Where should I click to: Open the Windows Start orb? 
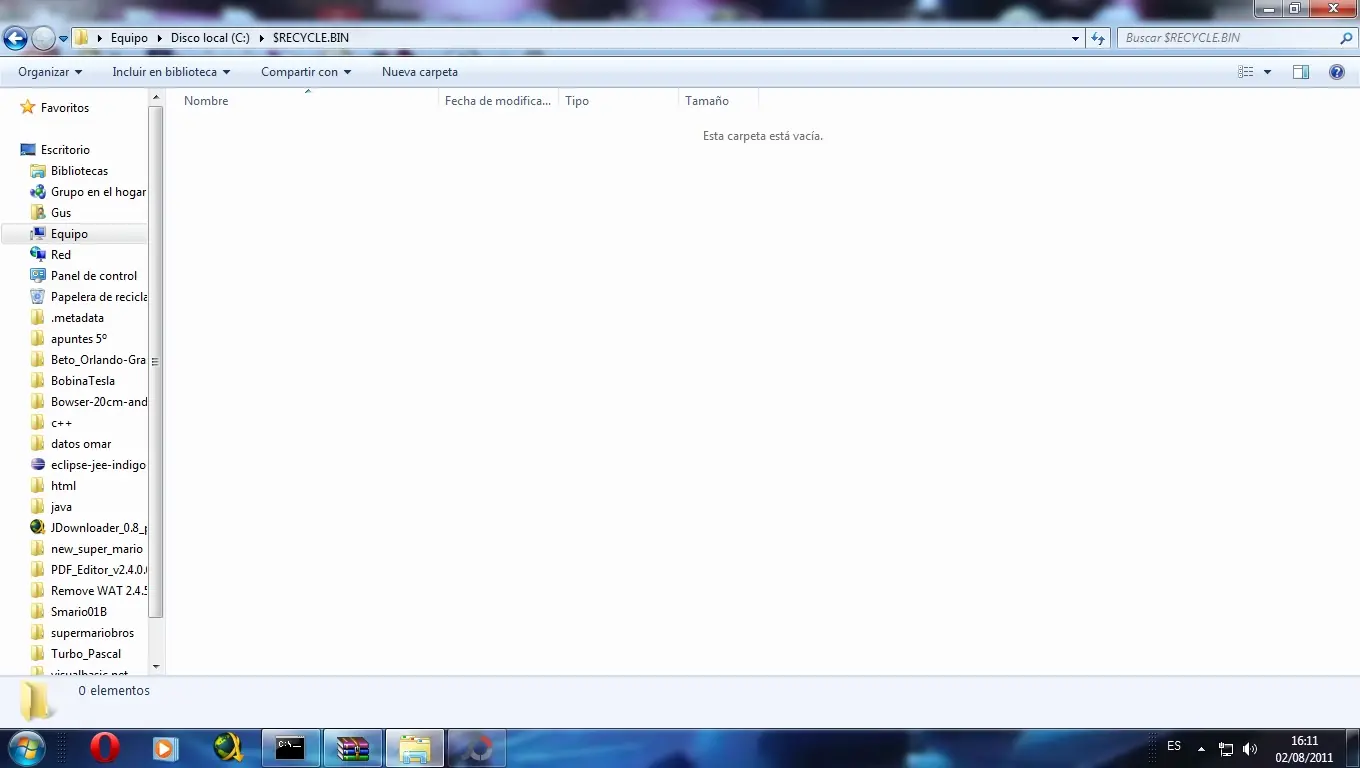[26, 747]
